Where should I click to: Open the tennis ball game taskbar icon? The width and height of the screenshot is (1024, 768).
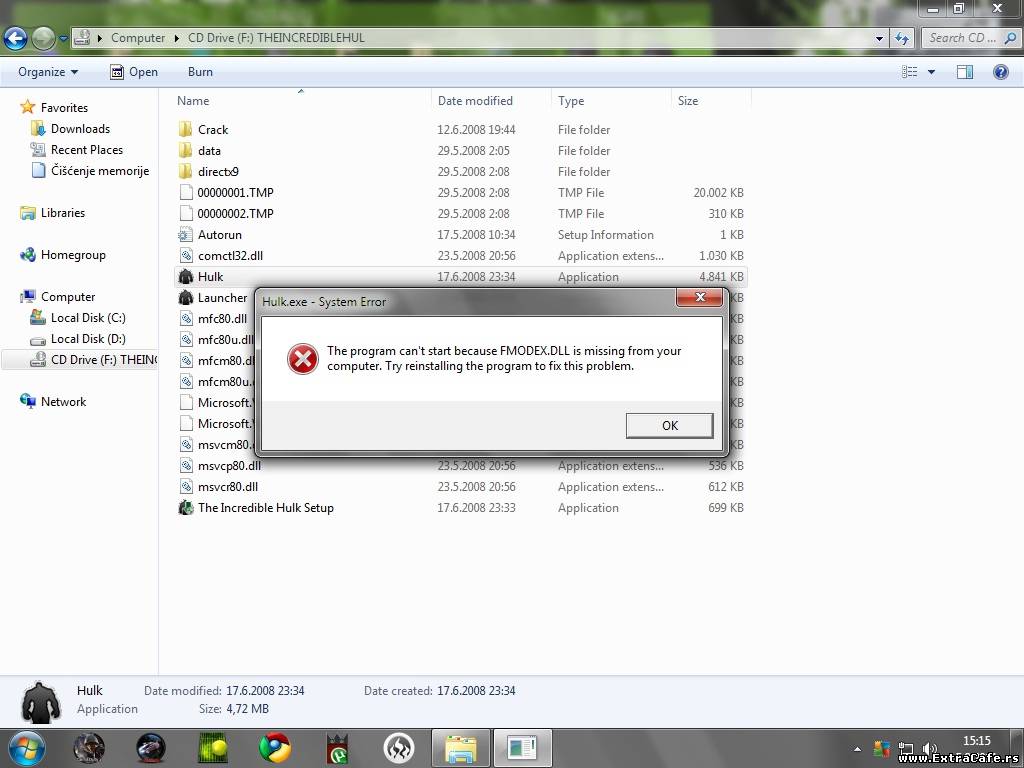click(x=213, y=748)
